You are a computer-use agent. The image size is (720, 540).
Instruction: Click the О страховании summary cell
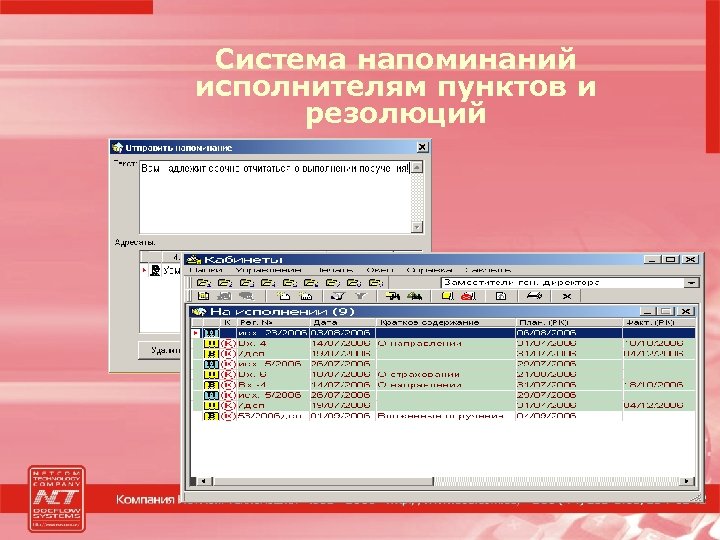pyautogui.click(x=445, y=374)
